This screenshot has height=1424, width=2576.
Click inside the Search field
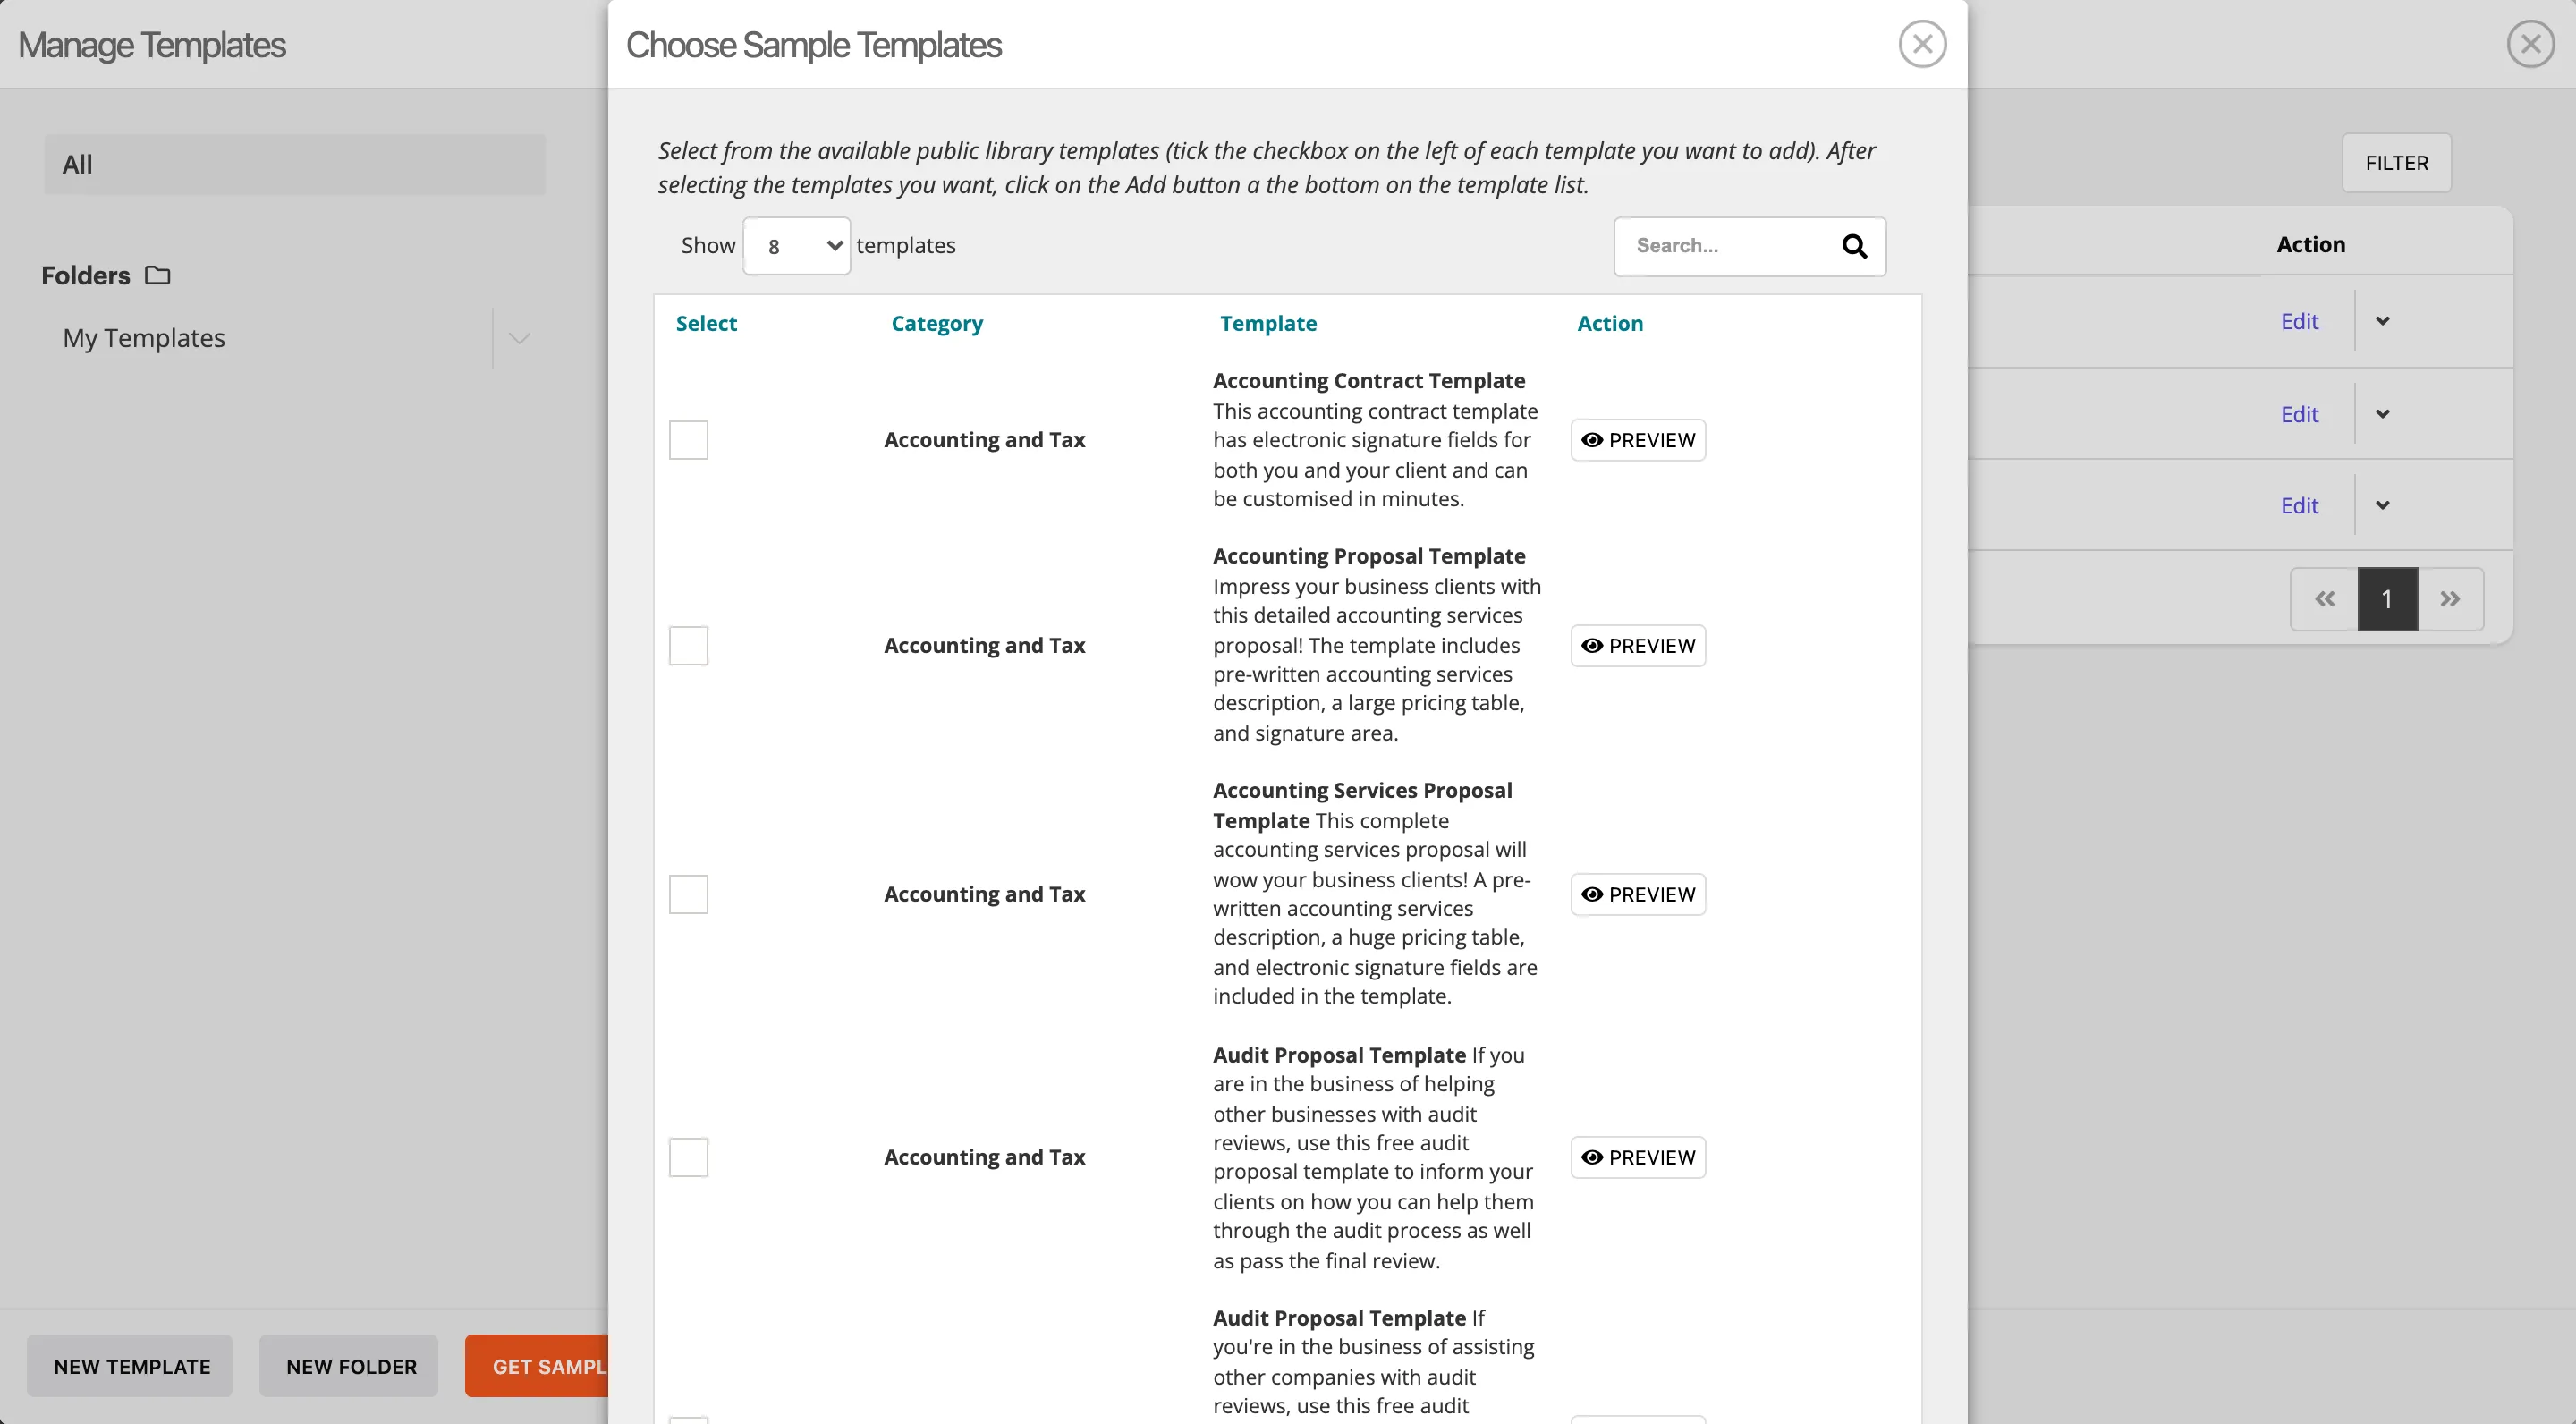click(1720, 245)
